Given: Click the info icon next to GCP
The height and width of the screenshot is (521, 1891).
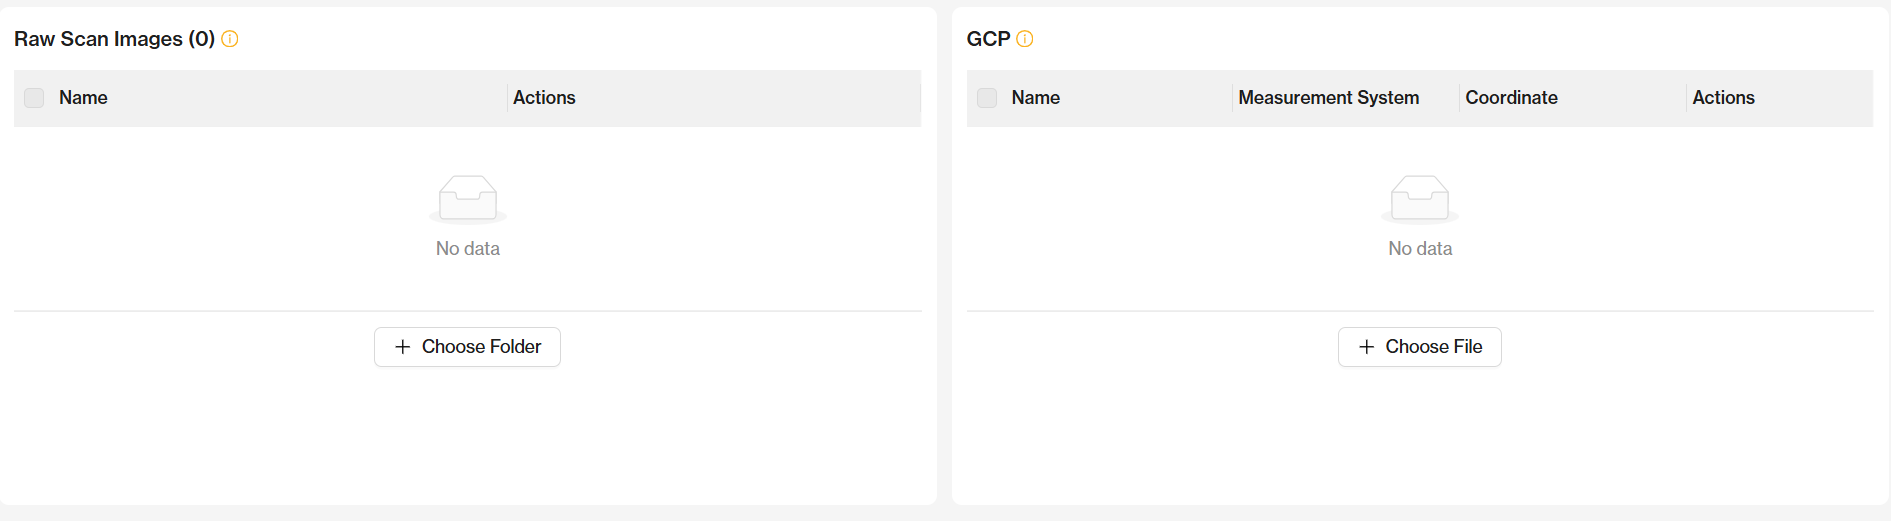Looking at the screenshot, I should click(1025, 39).
